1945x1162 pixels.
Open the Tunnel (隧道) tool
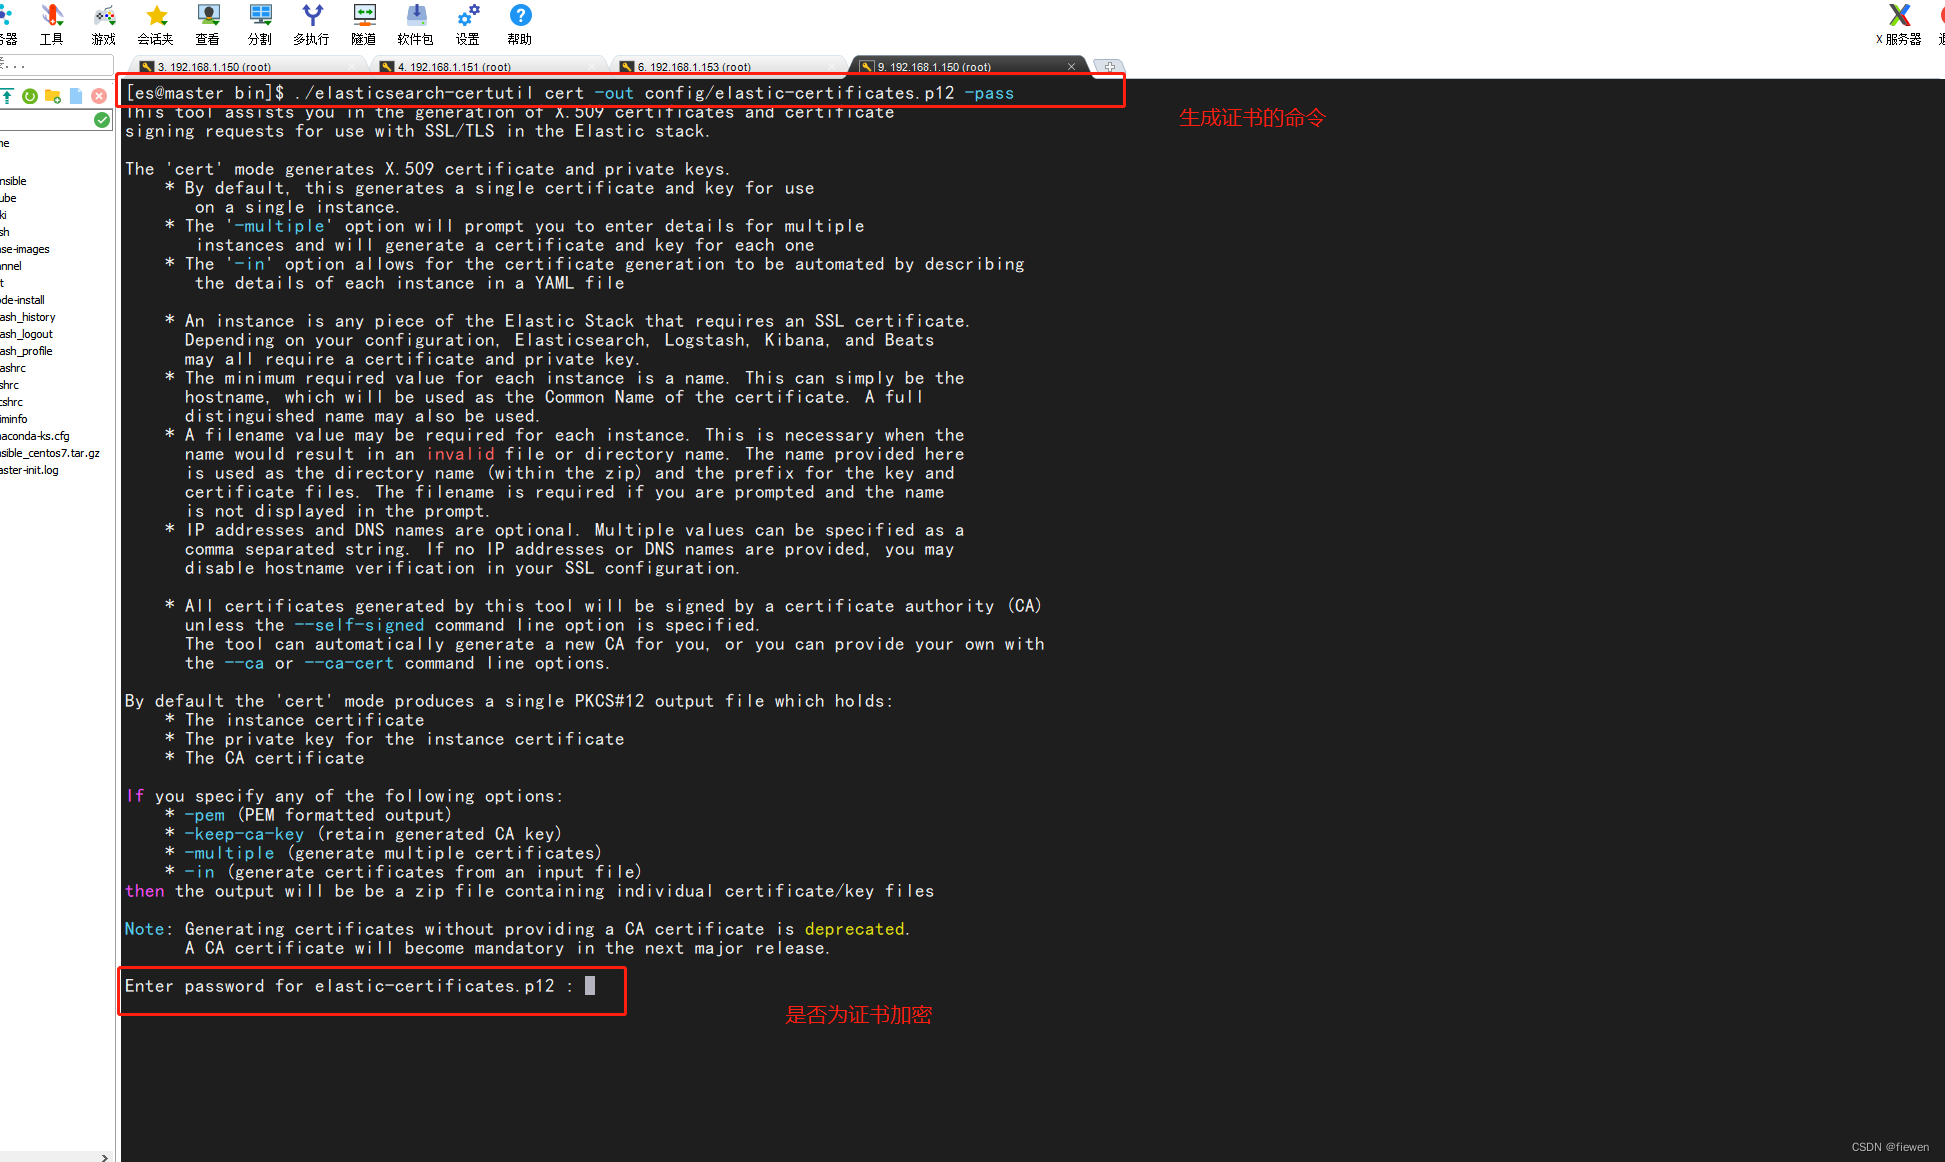pyautogui.click(x=363, y=25)
